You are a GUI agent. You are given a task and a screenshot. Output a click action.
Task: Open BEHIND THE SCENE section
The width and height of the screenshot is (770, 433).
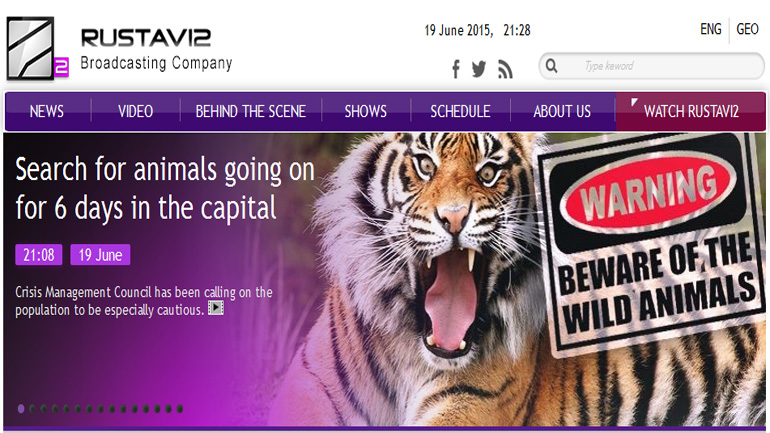(x=250, y=111)
